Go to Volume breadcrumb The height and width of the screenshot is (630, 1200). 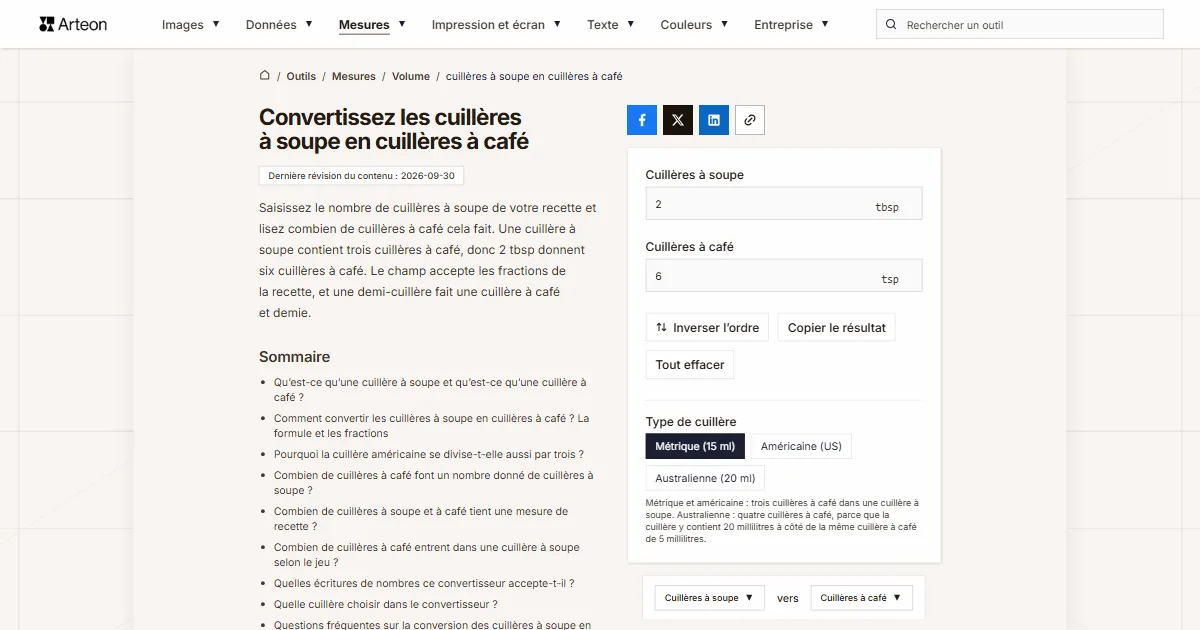coord(411,76)
